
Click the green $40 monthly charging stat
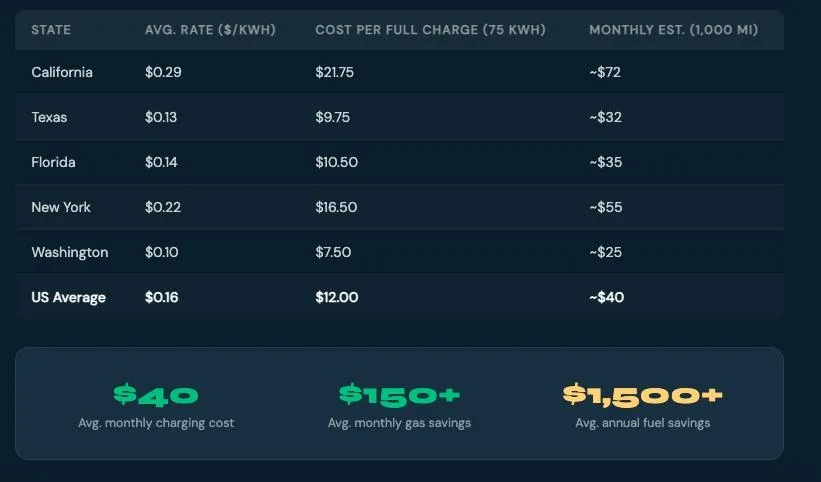coord(156,395)
